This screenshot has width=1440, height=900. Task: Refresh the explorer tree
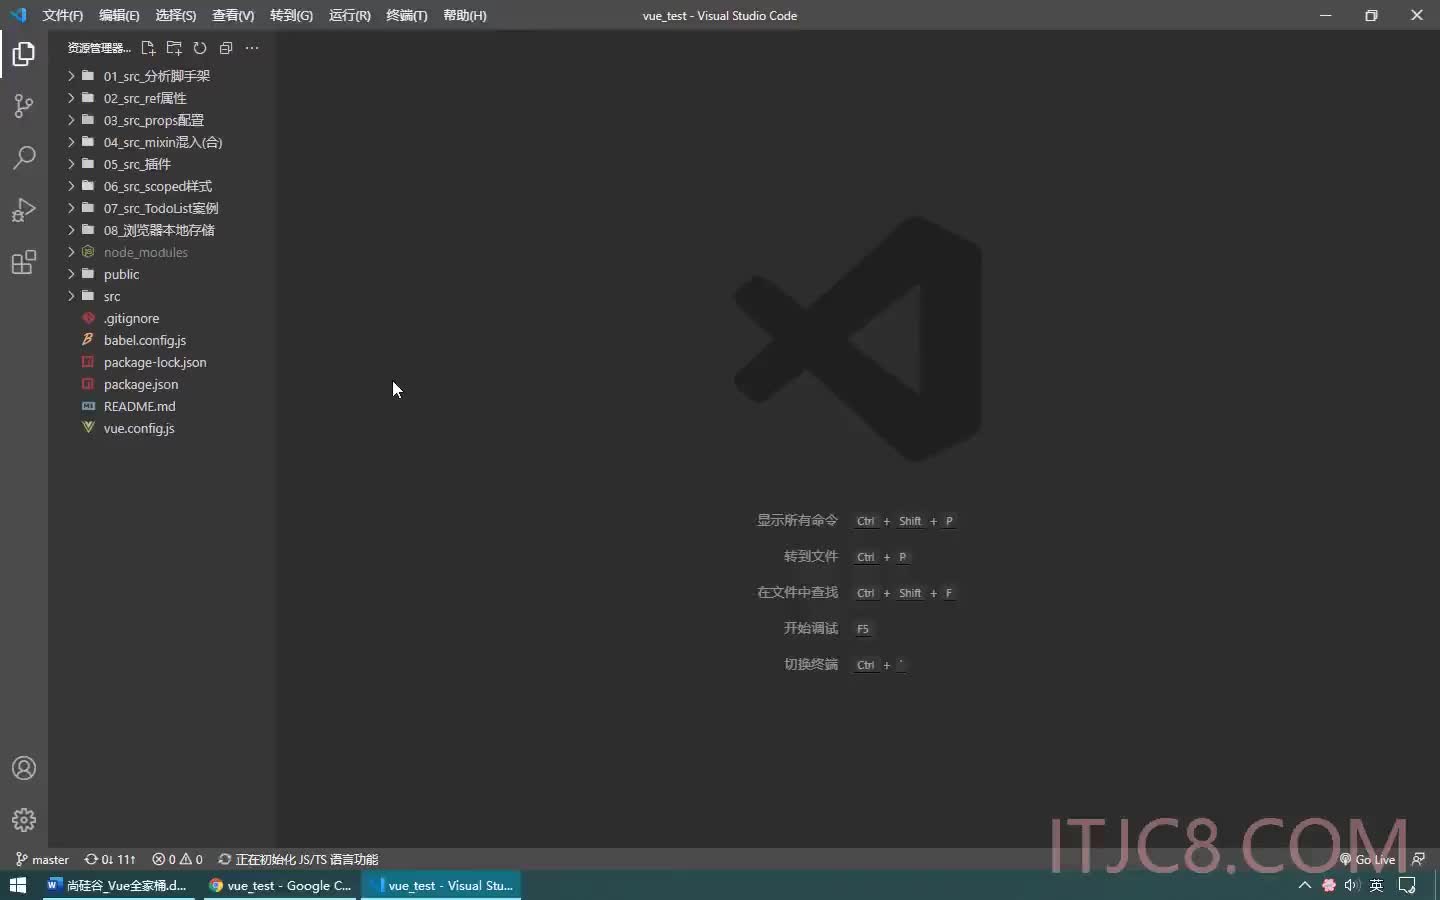pyautogui.click(x=200, y=48)
